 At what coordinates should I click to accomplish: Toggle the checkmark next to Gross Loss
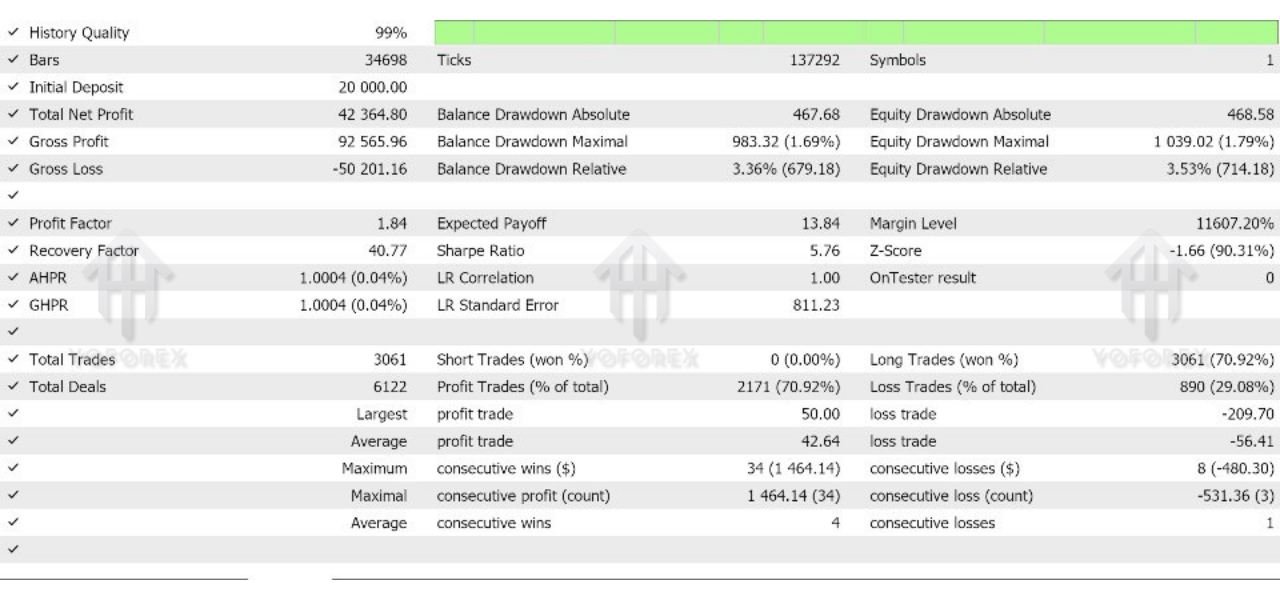coord(13,169)
